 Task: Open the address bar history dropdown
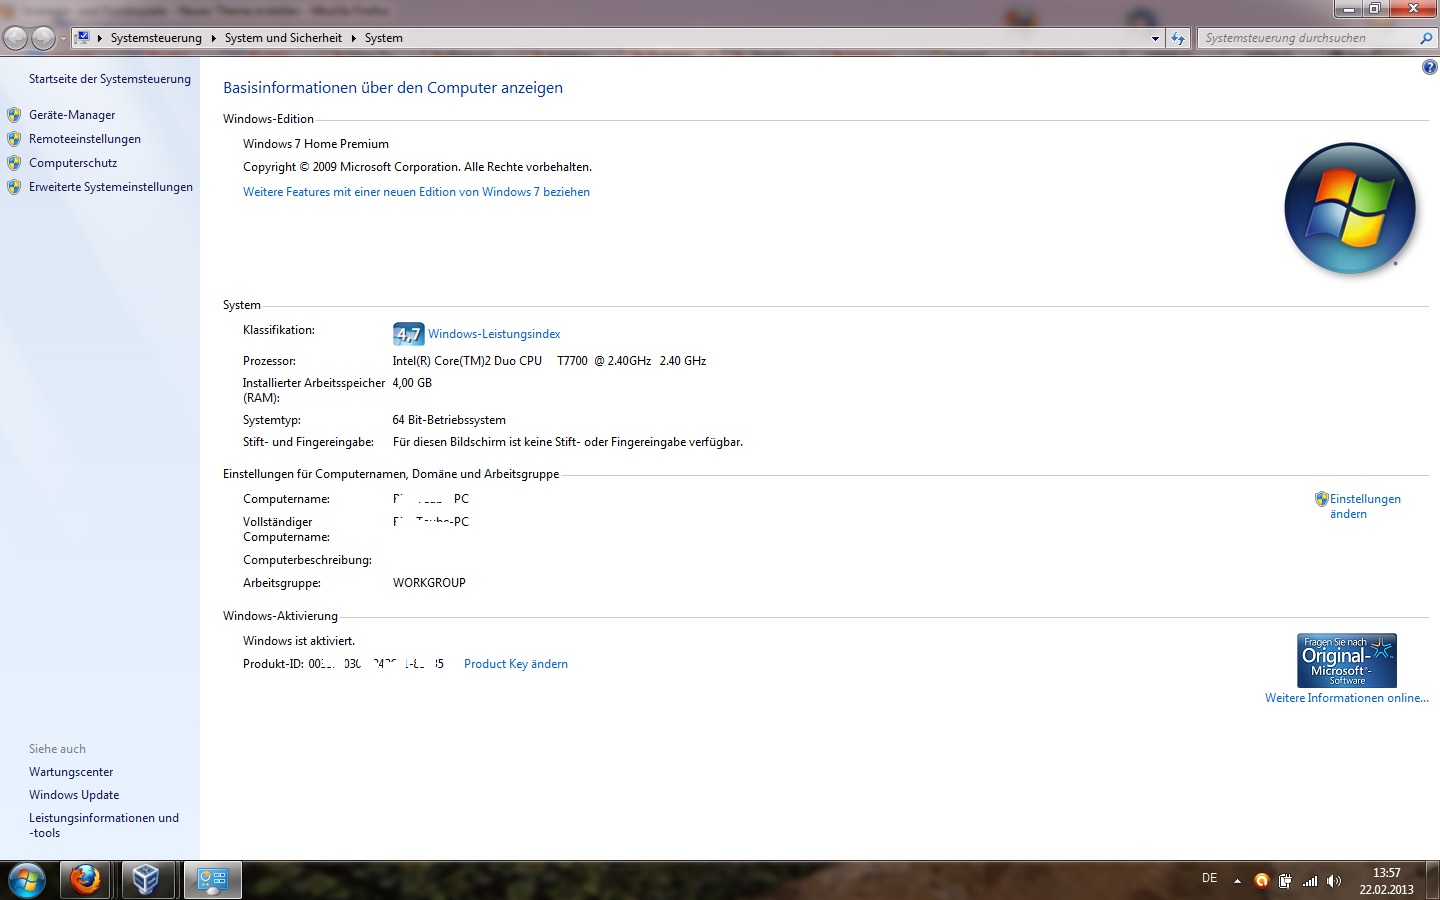click(x=1155, y=39)
